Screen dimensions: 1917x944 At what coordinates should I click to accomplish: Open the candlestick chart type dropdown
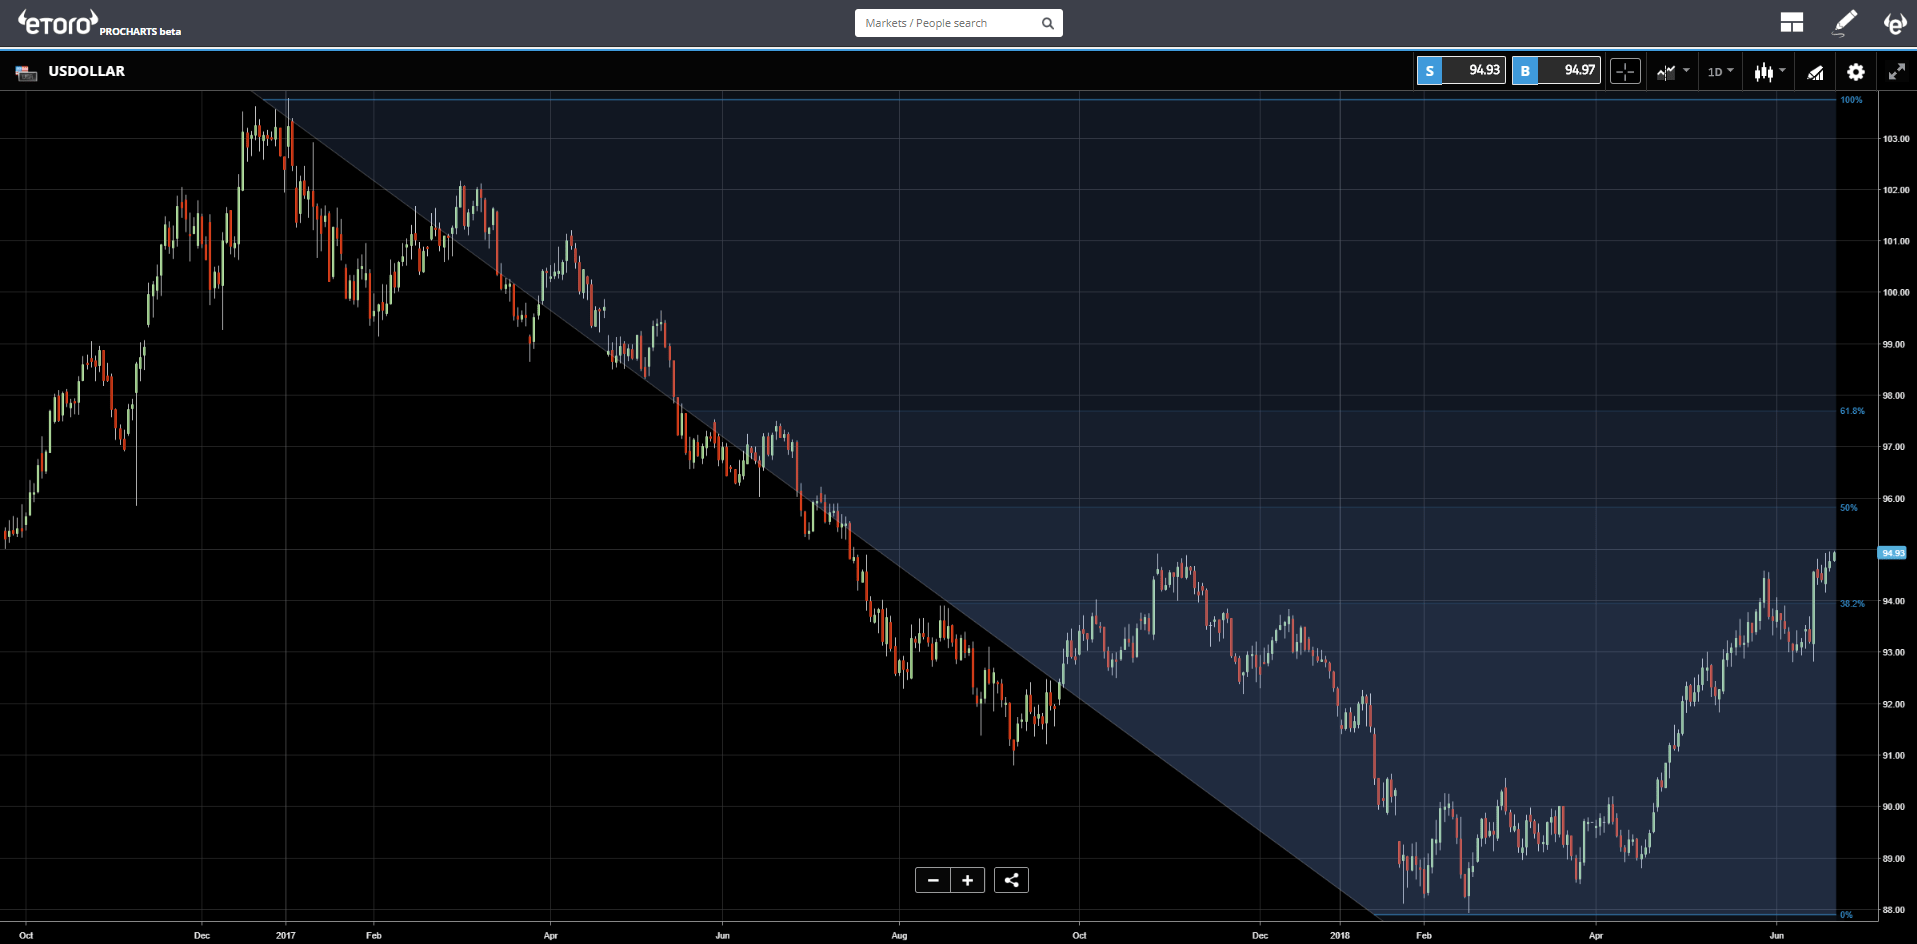(1769, 71)
